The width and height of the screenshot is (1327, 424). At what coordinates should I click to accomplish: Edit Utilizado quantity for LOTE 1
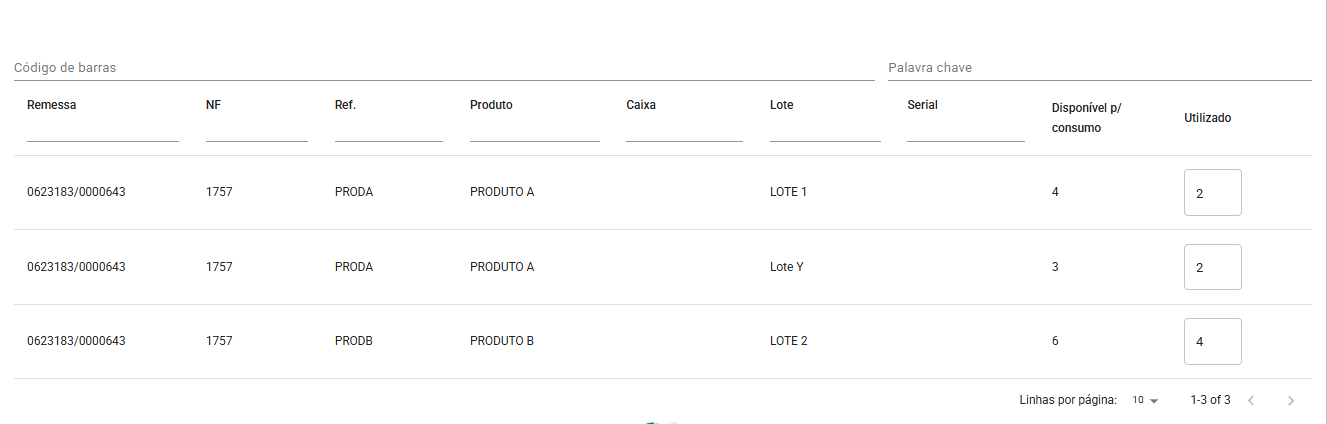[1213, 192]
